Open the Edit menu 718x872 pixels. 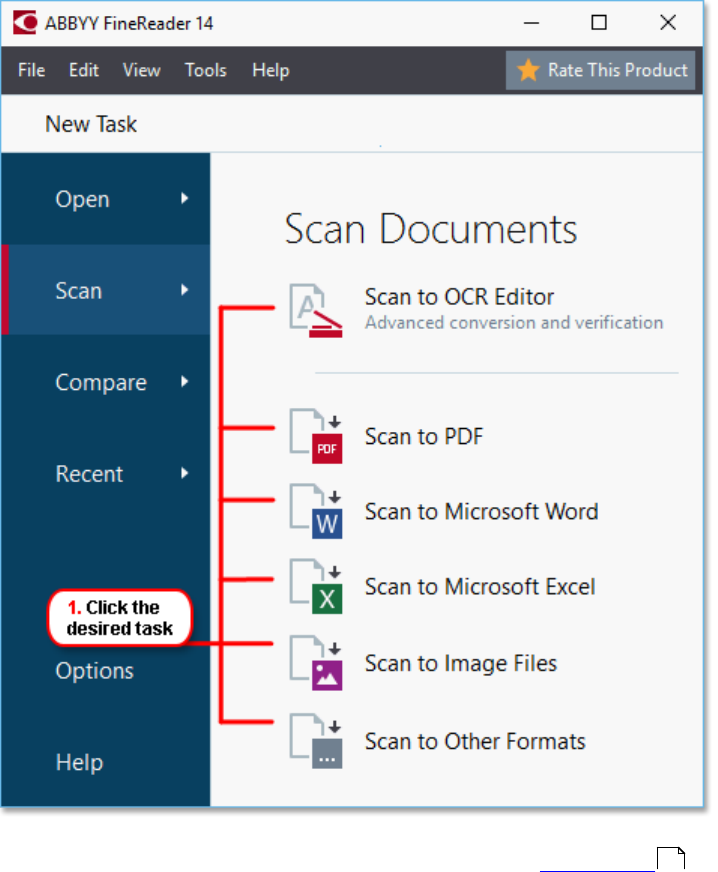click(84, 70)
